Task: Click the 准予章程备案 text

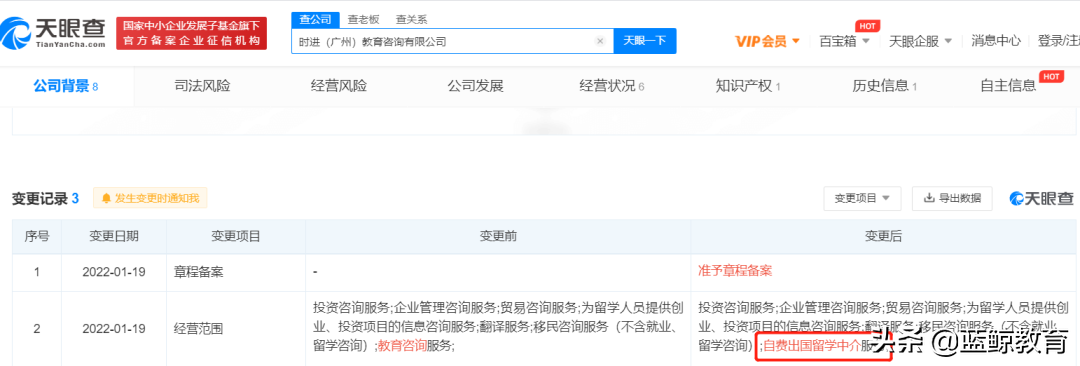Action: point(735,271)
